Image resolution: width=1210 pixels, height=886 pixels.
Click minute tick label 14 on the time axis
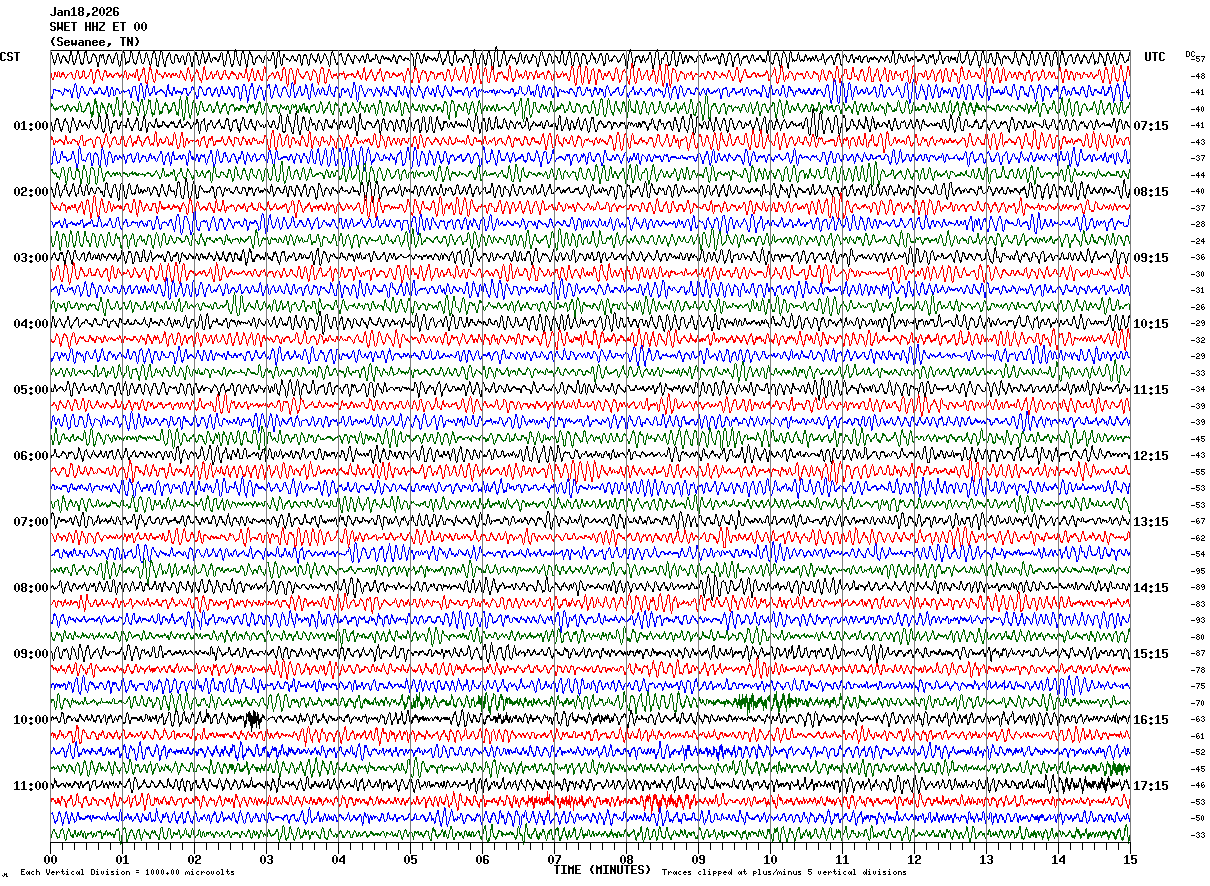pos(1058,859)
